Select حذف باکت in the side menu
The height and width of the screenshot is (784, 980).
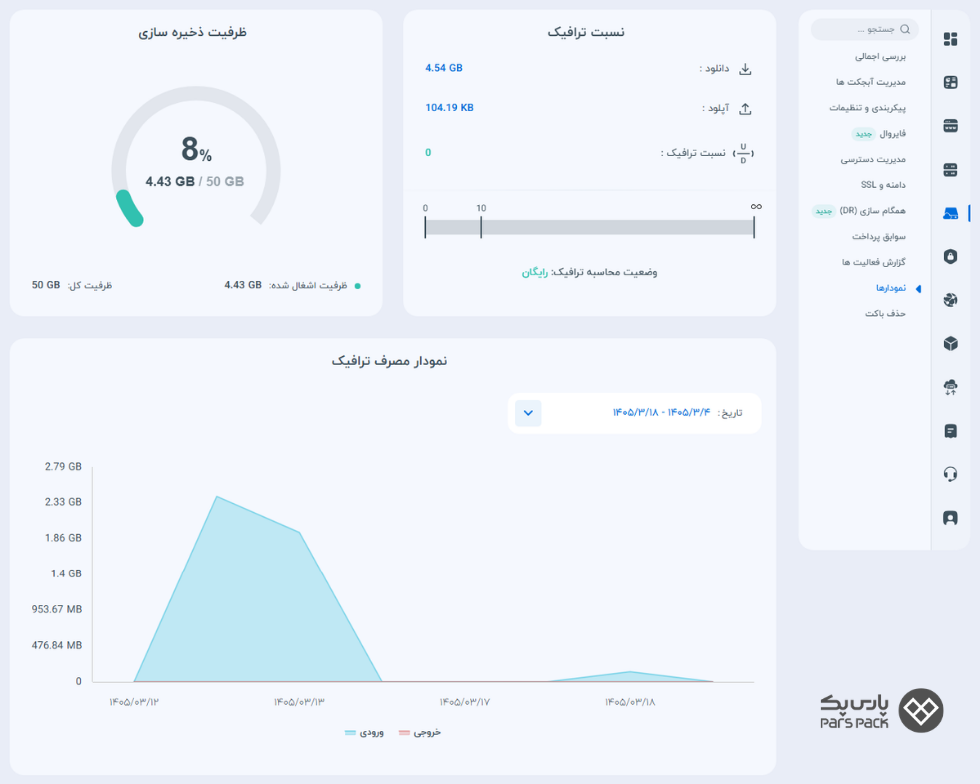885,313
